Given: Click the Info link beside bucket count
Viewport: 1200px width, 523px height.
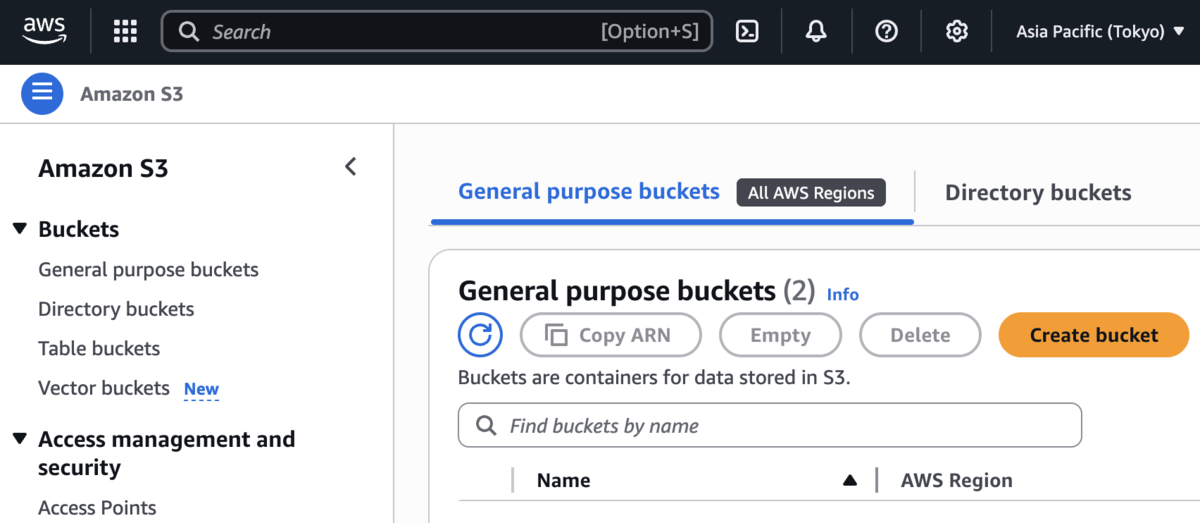Looking at the screenshot, I should point(843,294).
